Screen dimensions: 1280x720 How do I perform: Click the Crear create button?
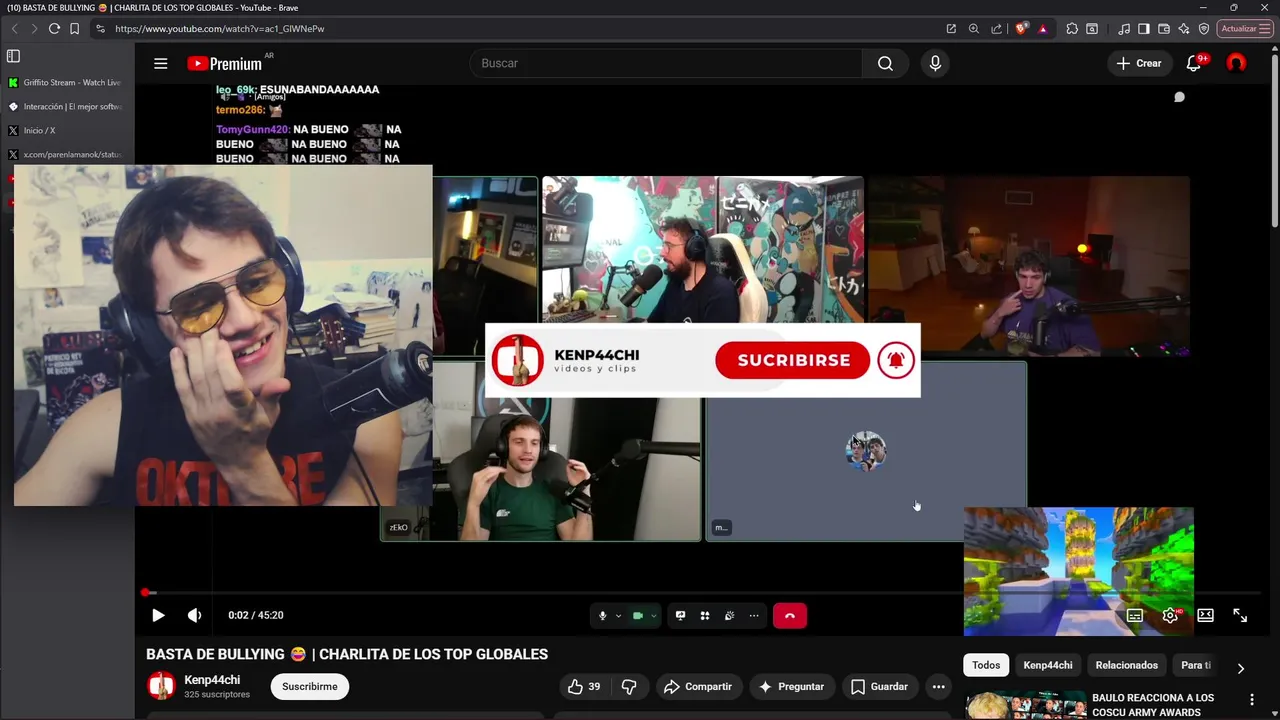click(1138, 63)
